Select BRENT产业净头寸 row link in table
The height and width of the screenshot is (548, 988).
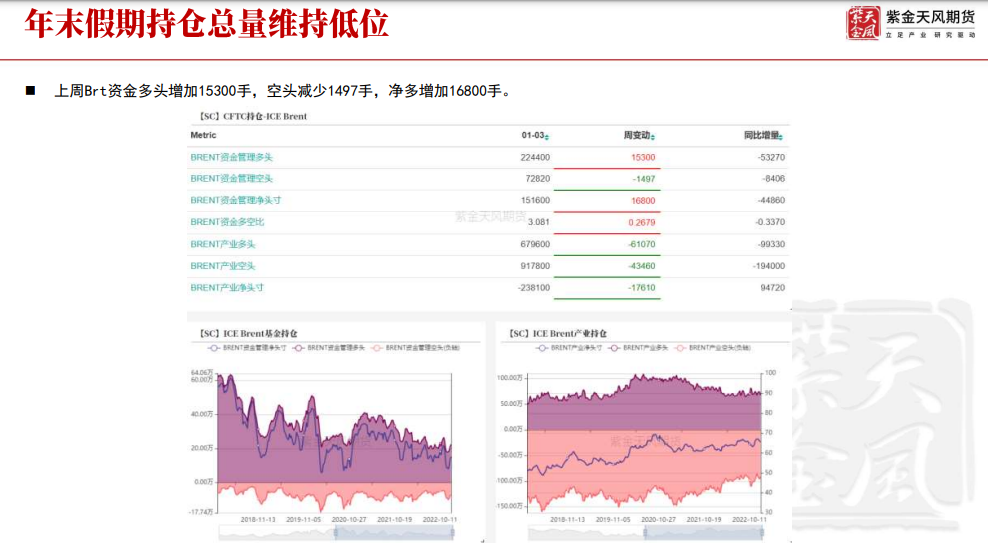point(227,288)
